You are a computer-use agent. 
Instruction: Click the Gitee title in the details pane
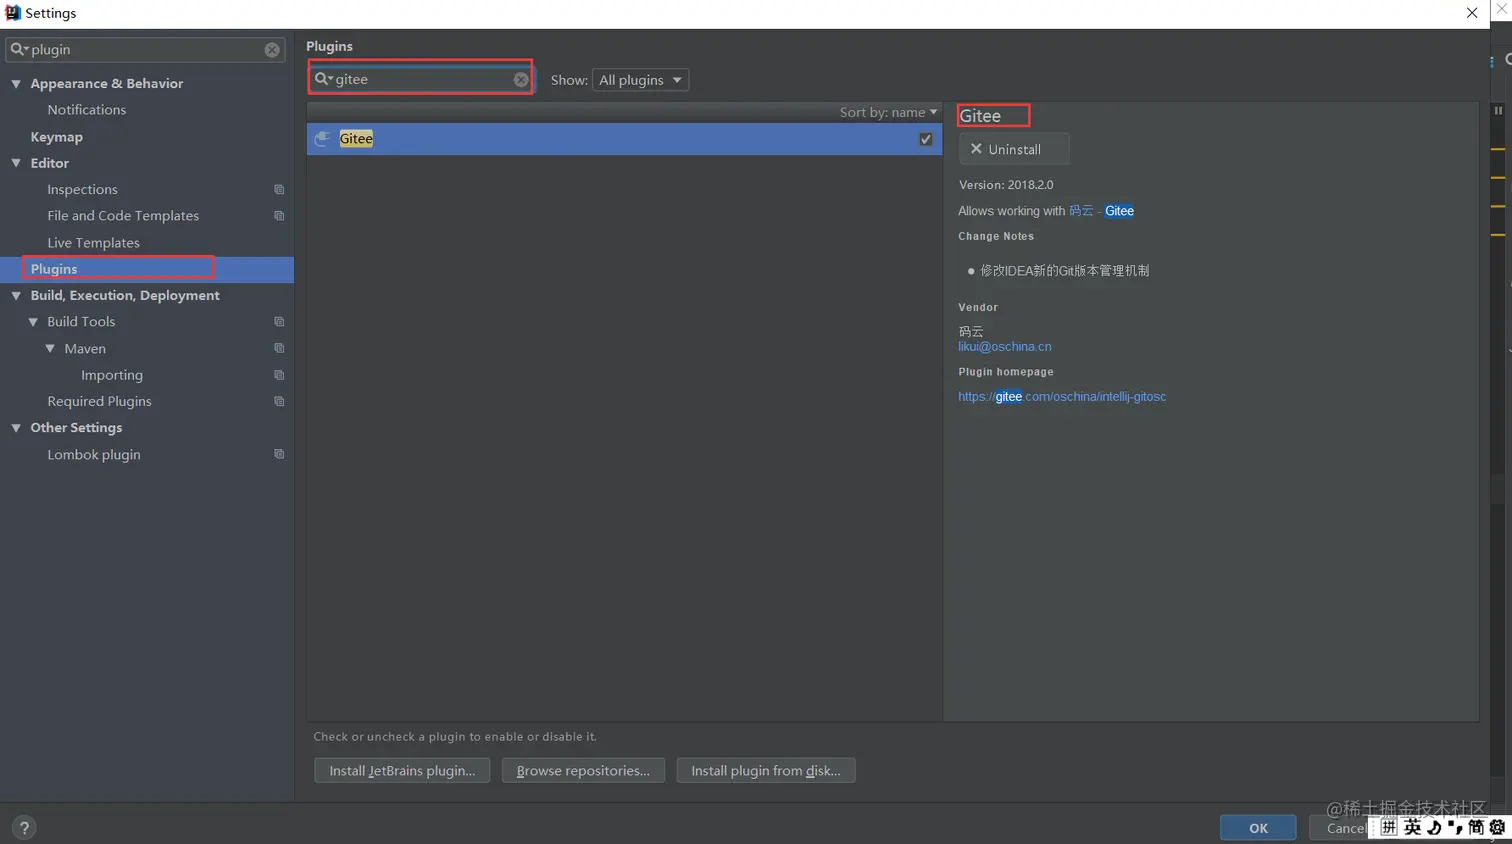coord(980,116)
